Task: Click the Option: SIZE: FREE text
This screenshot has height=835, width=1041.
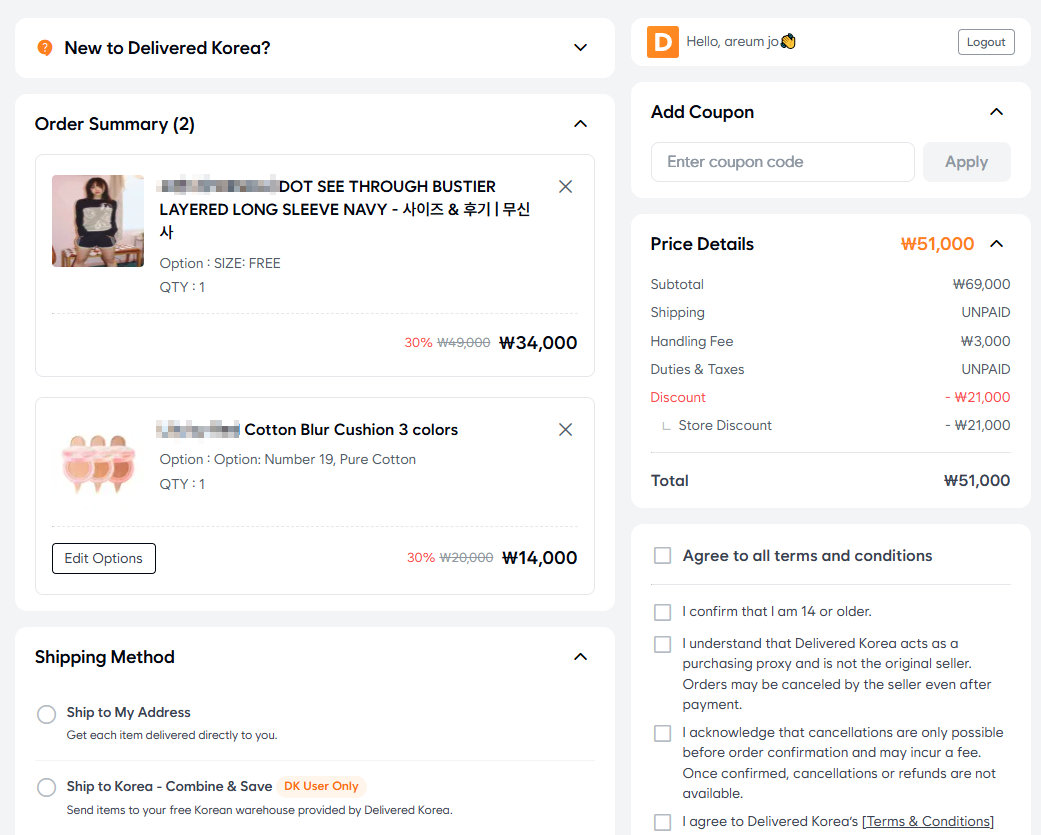Action: pyautogui.click(x=220, y=264)
